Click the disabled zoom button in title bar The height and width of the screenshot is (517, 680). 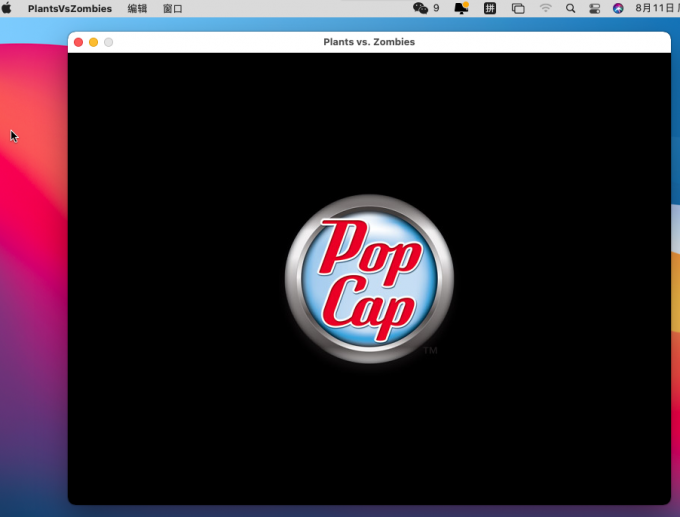pos(109,42)
